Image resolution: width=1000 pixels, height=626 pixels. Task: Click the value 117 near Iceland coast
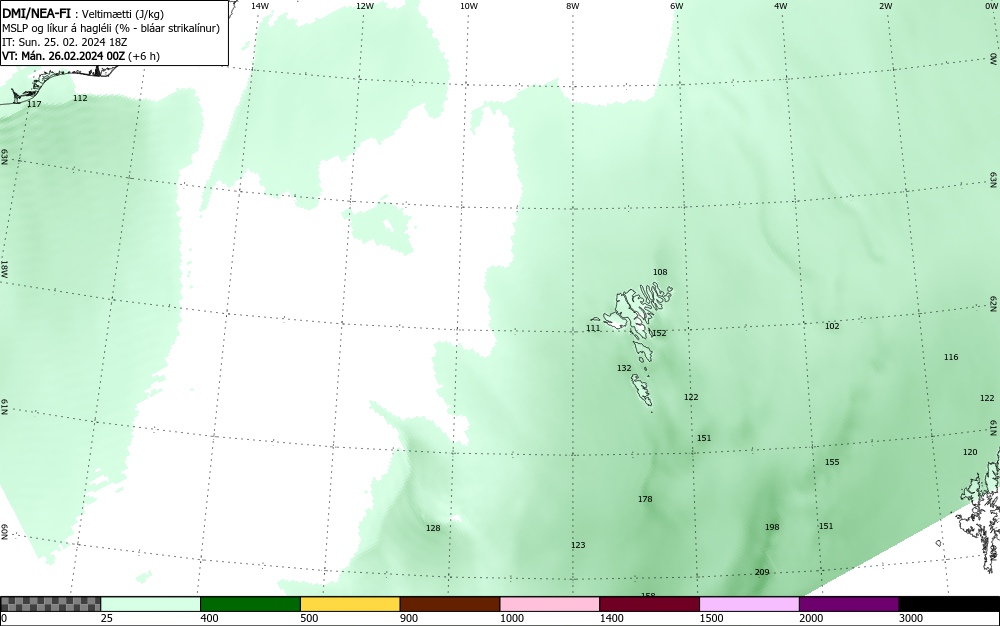34,104
